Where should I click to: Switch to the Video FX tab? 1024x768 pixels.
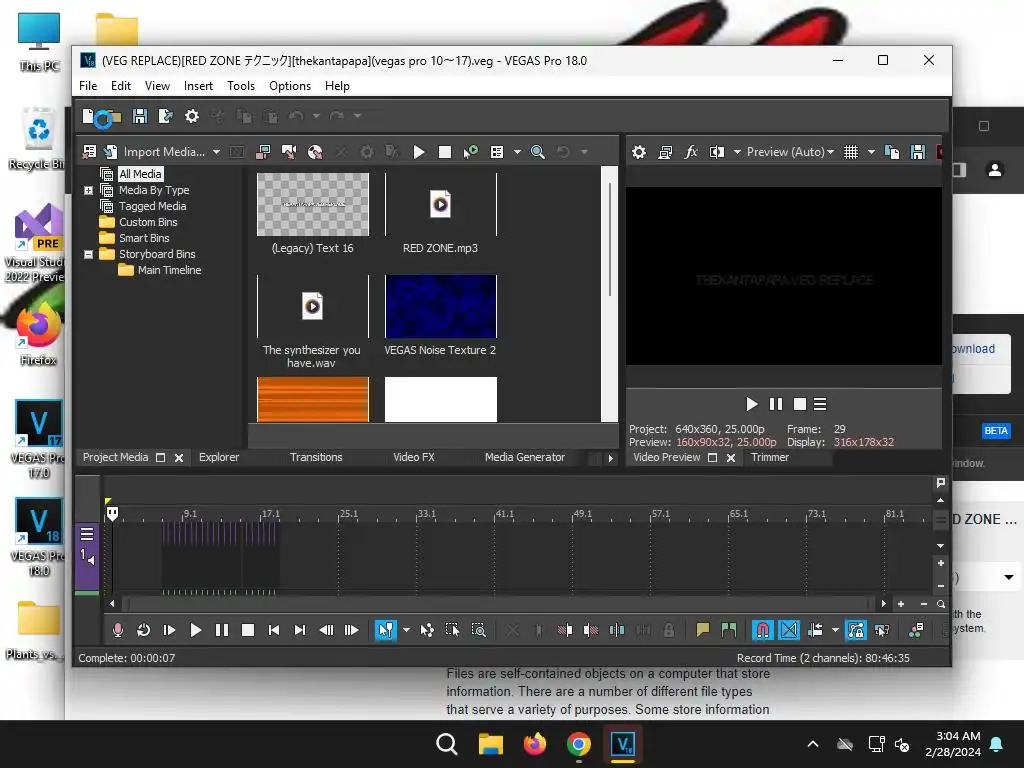coord(413,457)
